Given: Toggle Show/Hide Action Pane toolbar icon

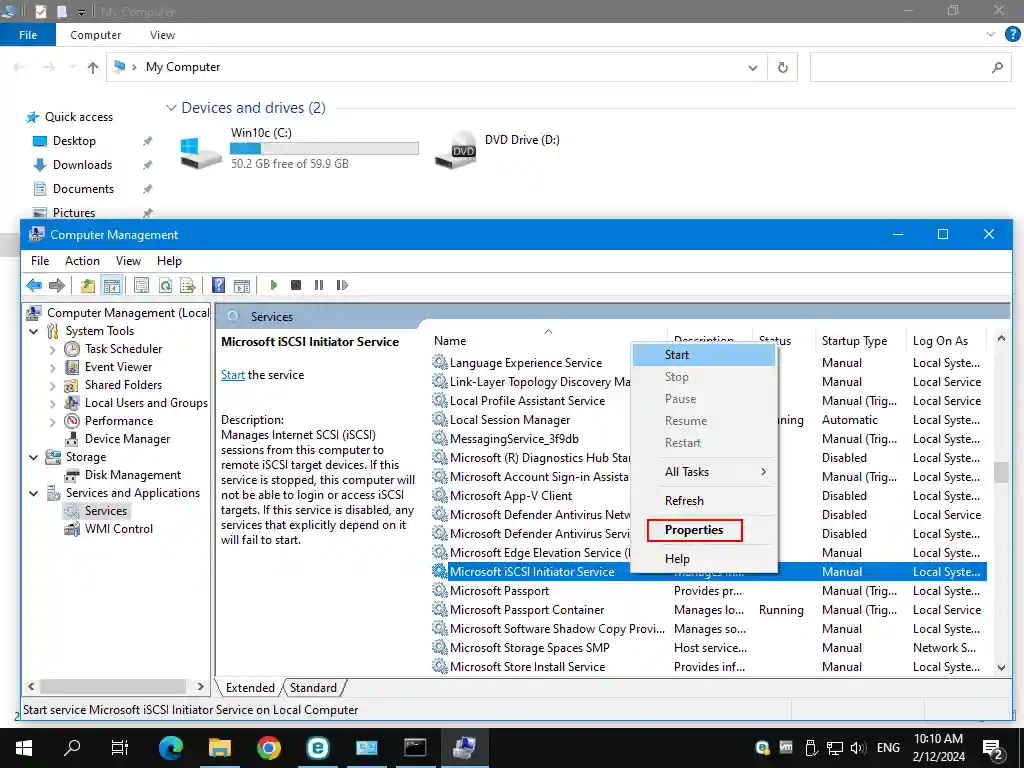Looking at the screenshot, I should [242, 285].
